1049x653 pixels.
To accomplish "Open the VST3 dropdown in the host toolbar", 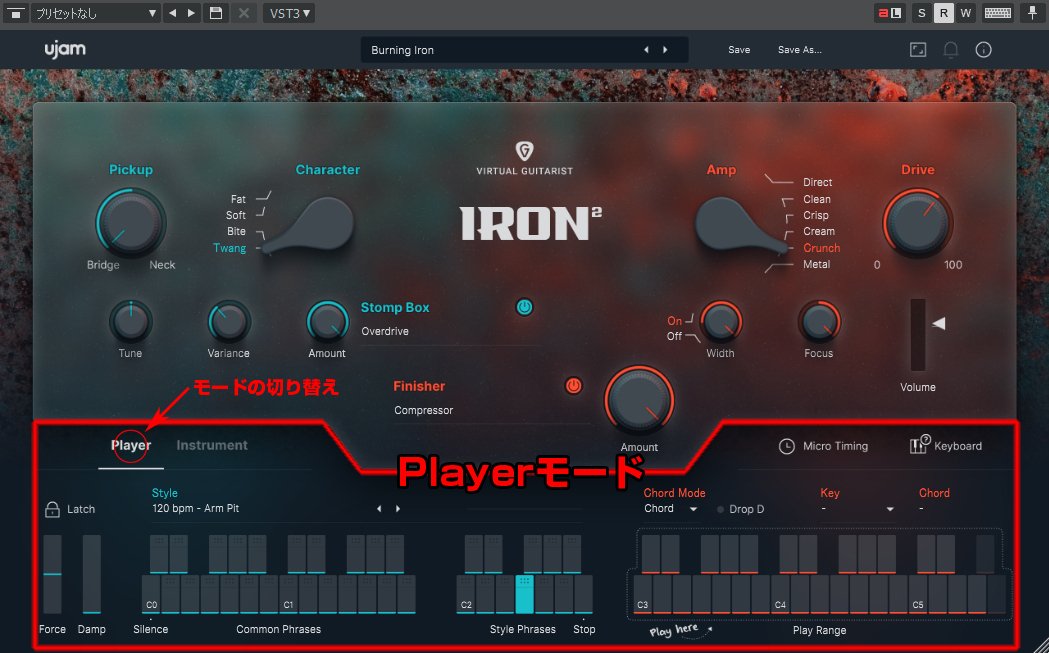I will click(288, 13).
